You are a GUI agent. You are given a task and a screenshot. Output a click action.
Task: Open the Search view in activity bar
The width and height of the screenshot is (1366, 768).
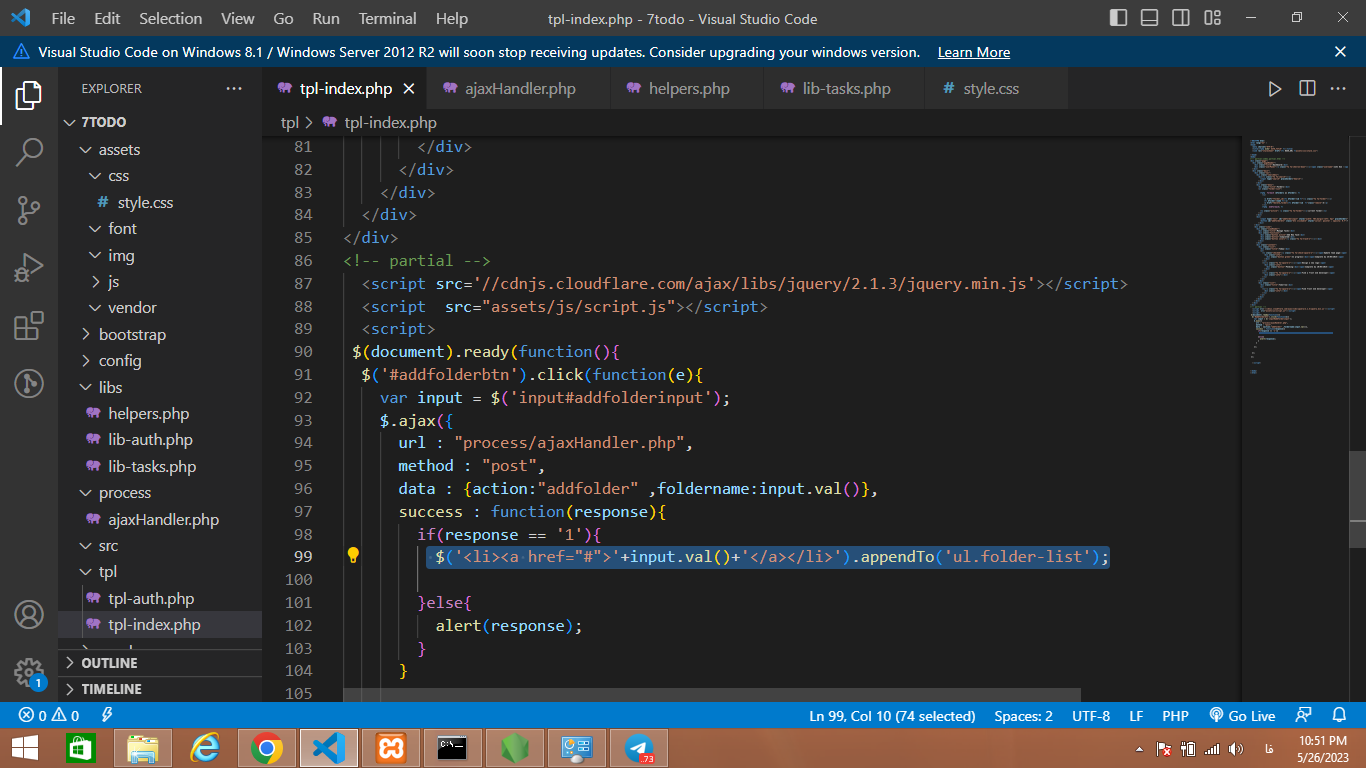click(x=29, y=152)
